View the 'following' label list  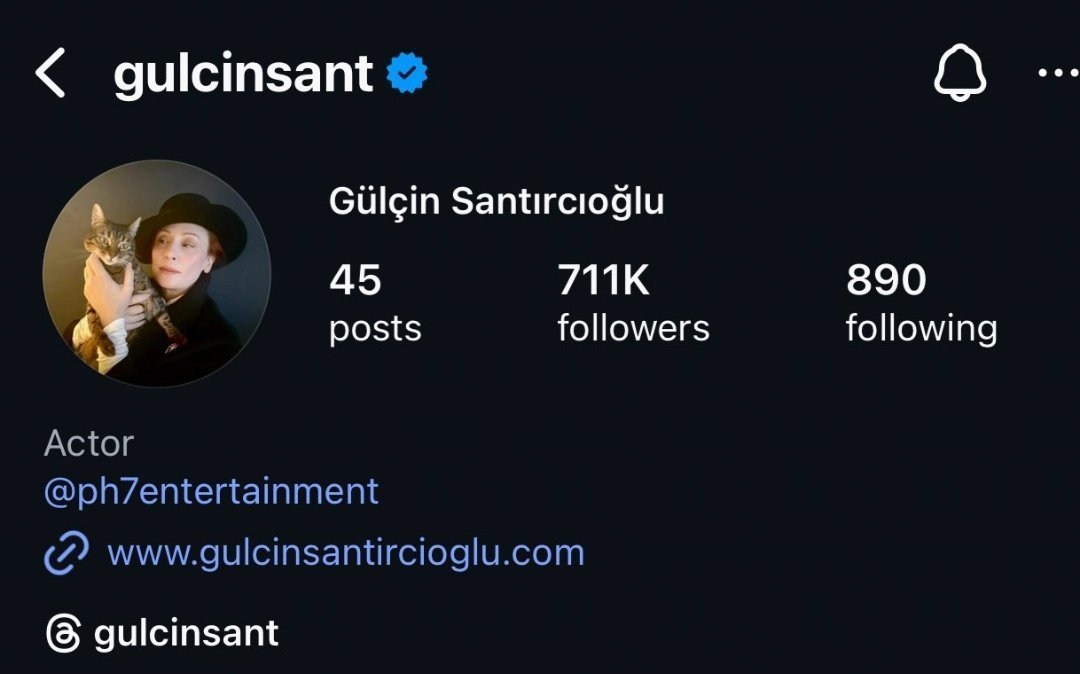pyautogui.click(x=921, y=328)
